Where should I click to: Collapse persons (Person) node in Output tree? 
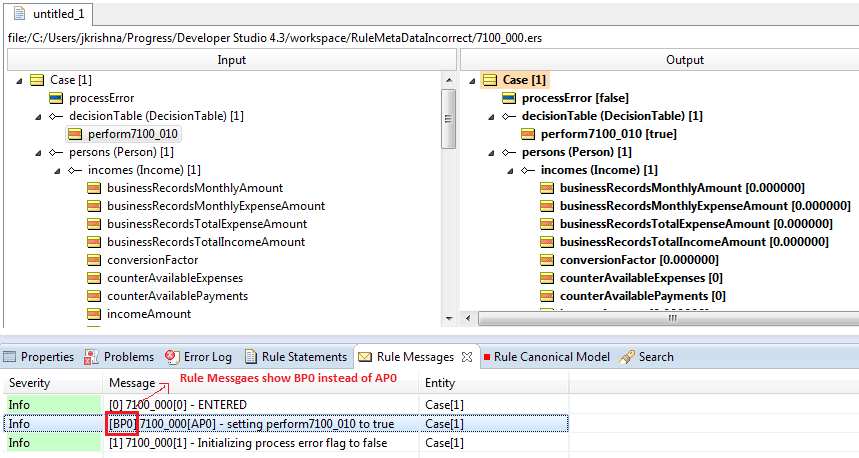click(x=491, y=153)
